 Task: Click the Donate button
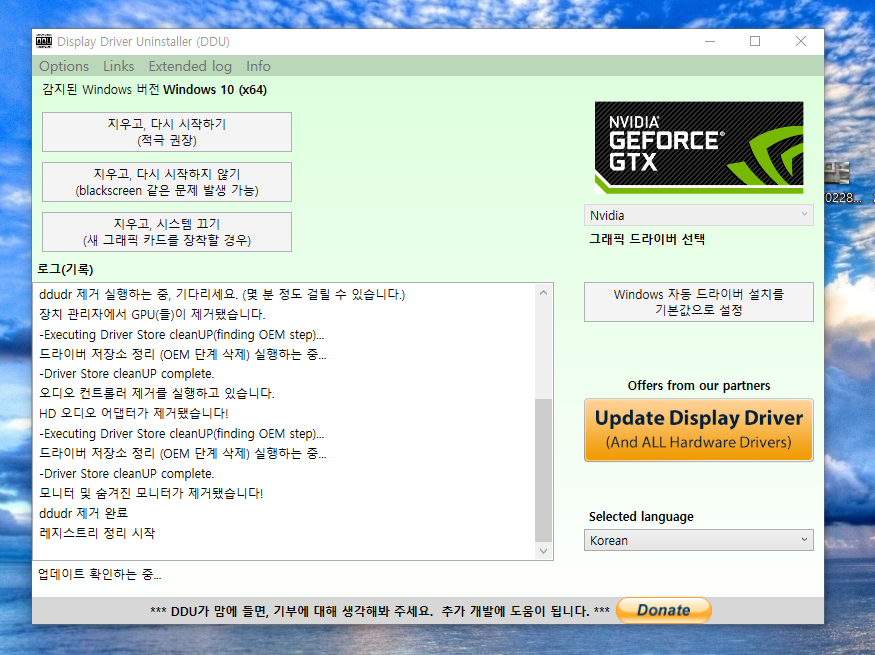(664, 610)
